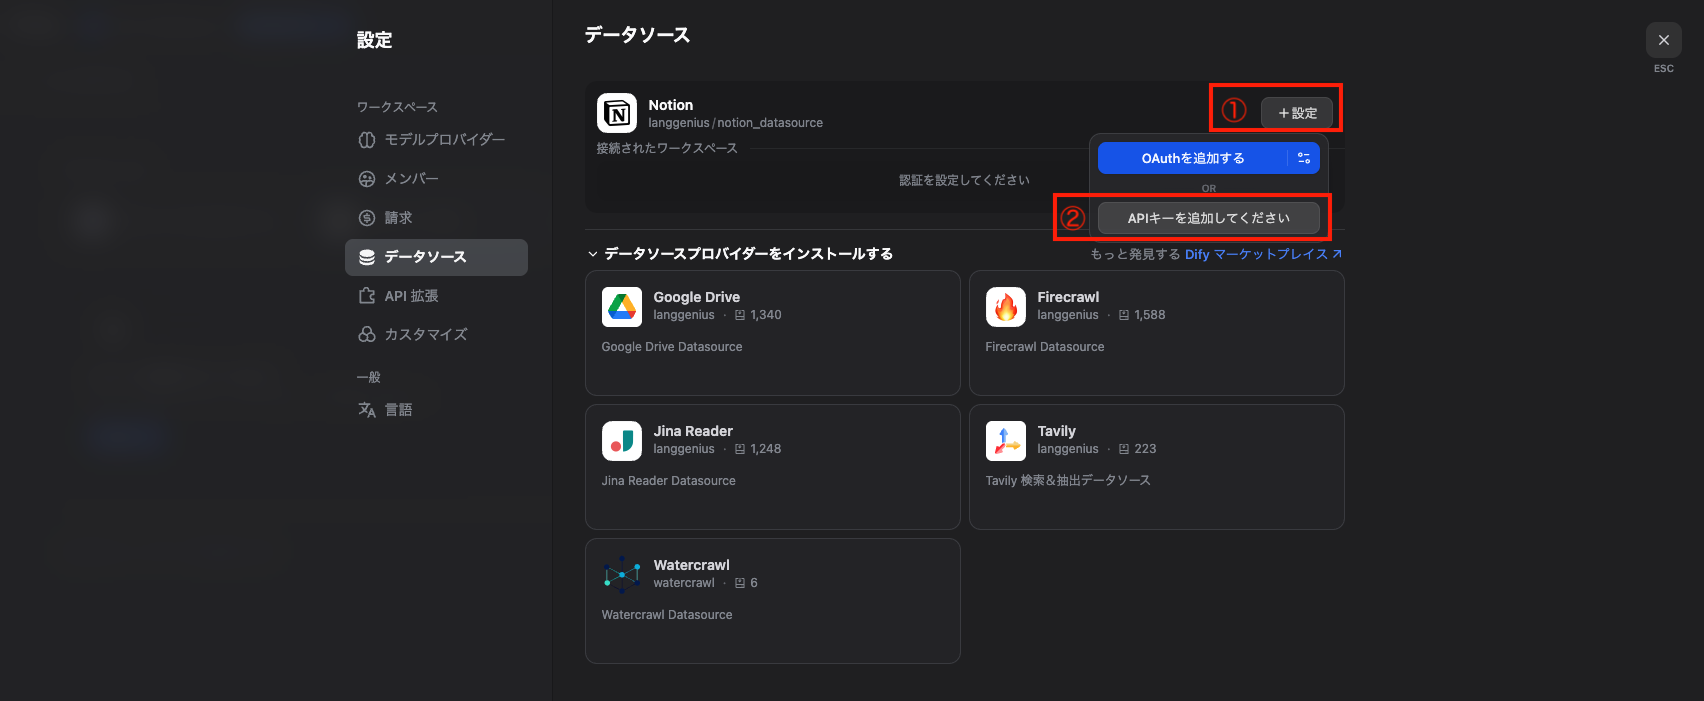Click the Notion title text
Viewport: 1704px width, 701px height.
(671, 105)
